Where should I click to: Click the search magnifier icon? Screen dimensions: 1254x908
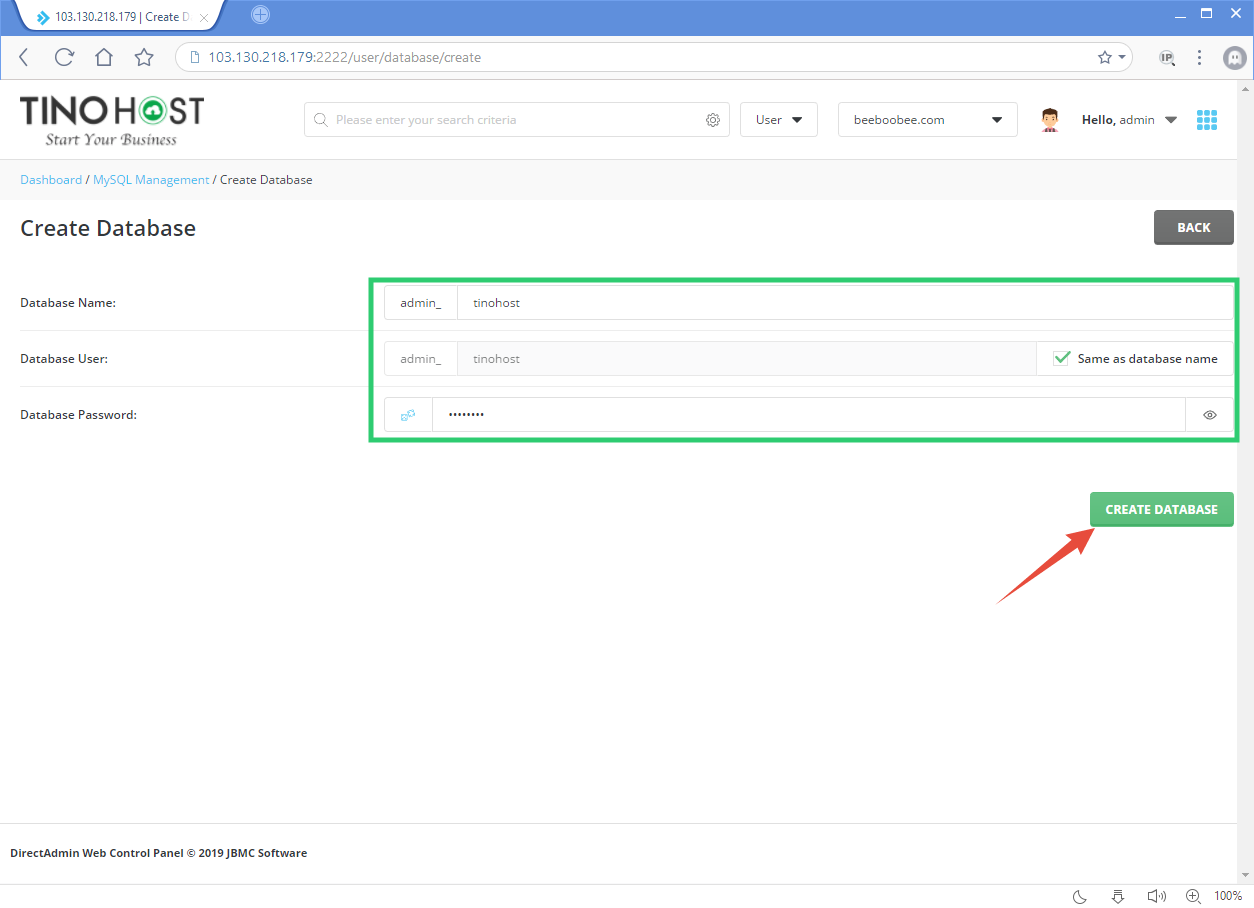tap(320, 119)
